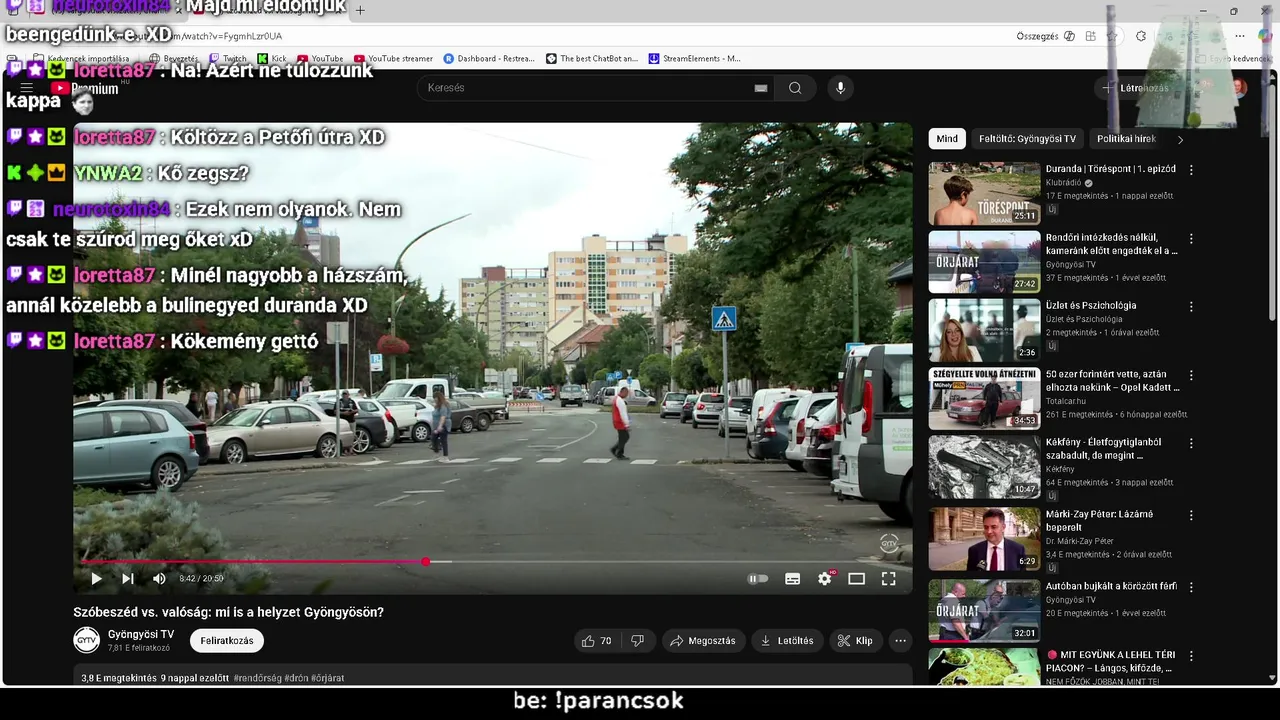This screenshot has height=720, width=1280.
Task: Open the #őrjárat hashtag link
Action: pos(327,678)
